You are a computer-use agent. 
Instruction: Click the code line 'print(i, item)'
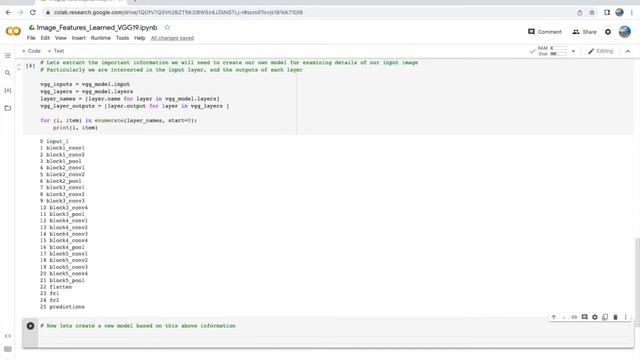[75, 128]
